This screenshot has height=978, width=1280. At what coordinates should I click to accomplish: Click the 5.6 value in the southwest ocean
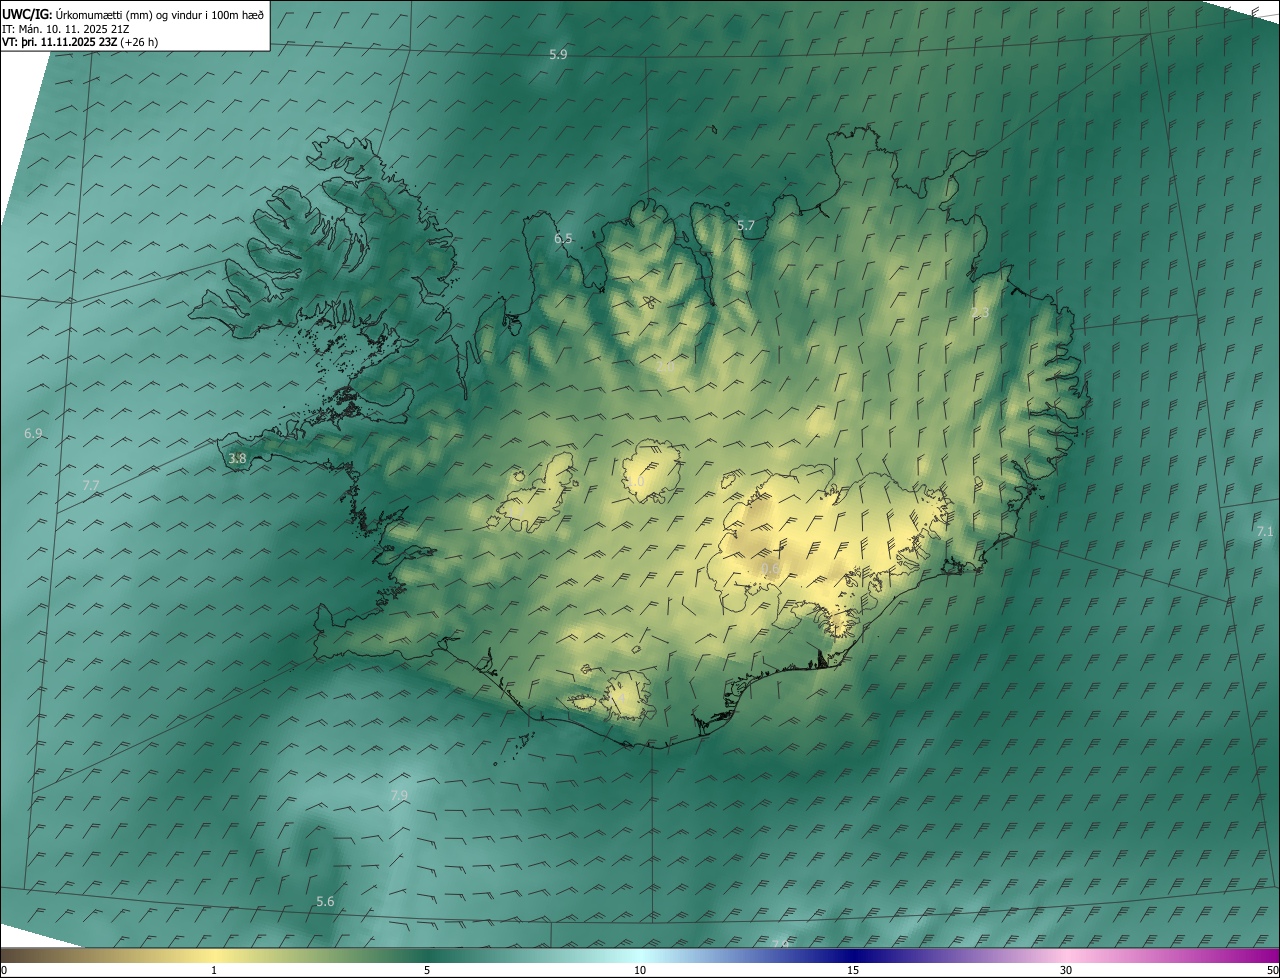325,902
